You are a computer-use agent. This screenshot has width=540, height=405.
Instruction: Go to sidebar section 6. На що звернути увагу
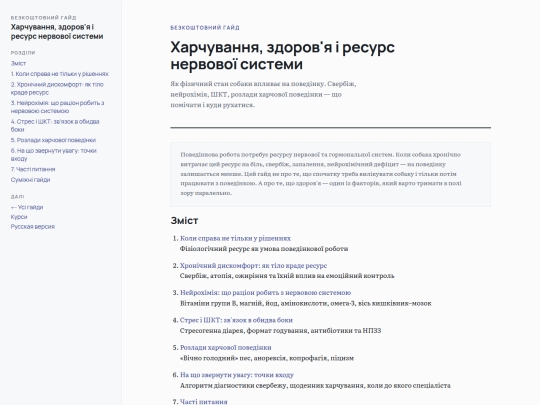(54, 155)
